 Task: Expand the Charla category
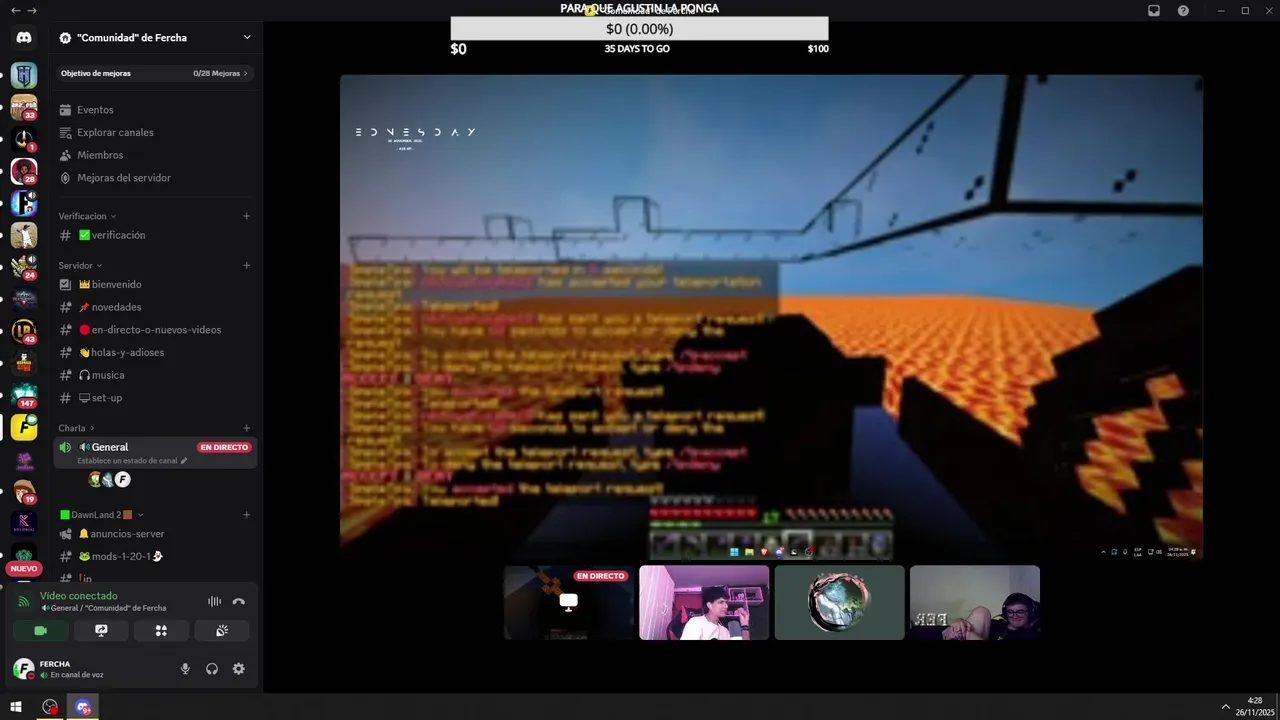(x=76, y=428)
